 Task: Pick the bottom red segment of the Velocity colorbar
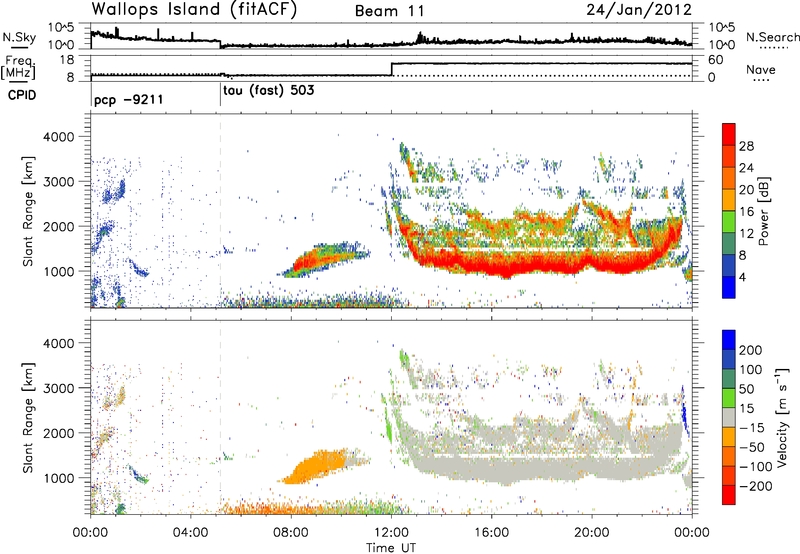tap(728, 495)
